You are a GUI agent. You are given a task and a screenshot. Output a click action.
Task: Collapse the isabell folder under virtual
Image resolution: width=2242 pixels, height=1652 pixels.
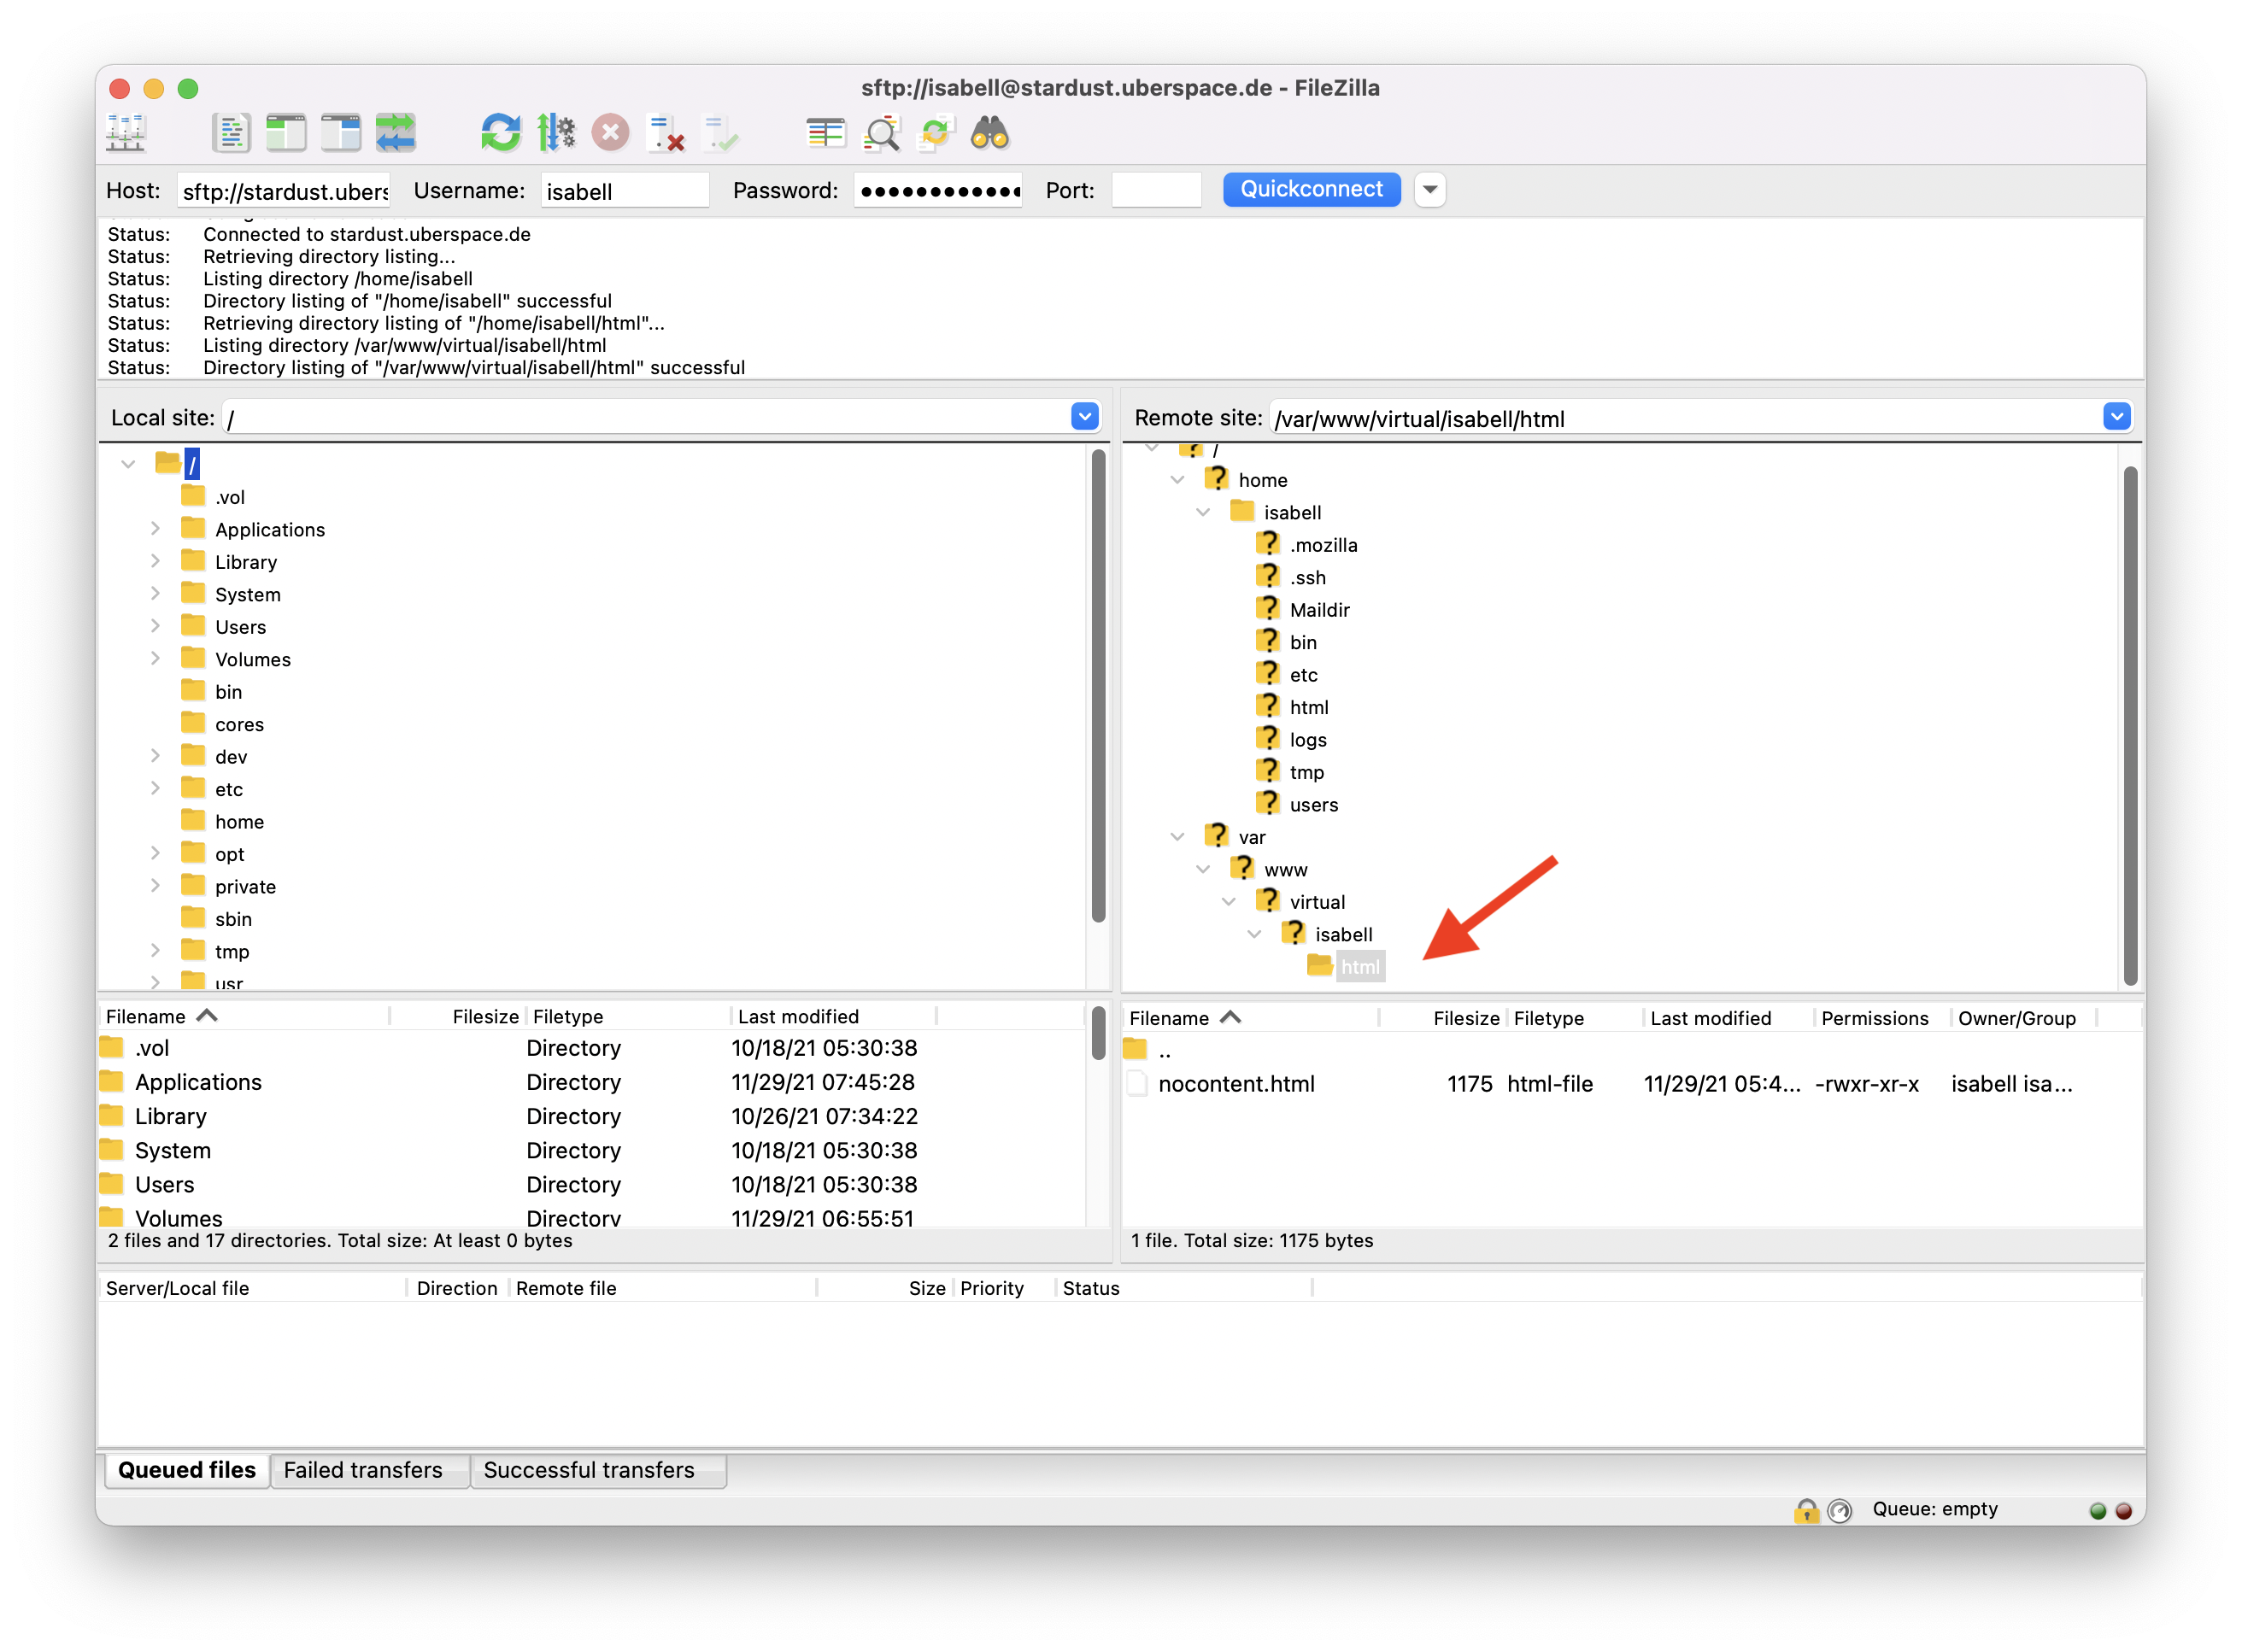tap(1254, 933)
